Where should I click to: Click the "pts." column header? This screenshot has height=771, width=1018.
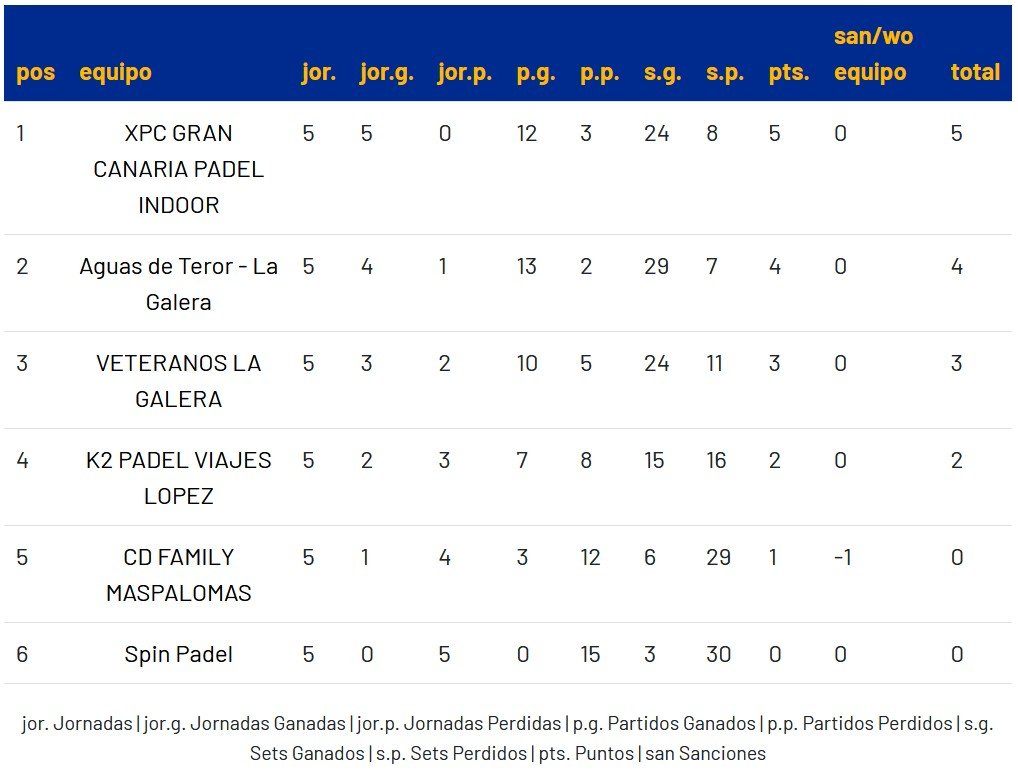tap(789, 72)
